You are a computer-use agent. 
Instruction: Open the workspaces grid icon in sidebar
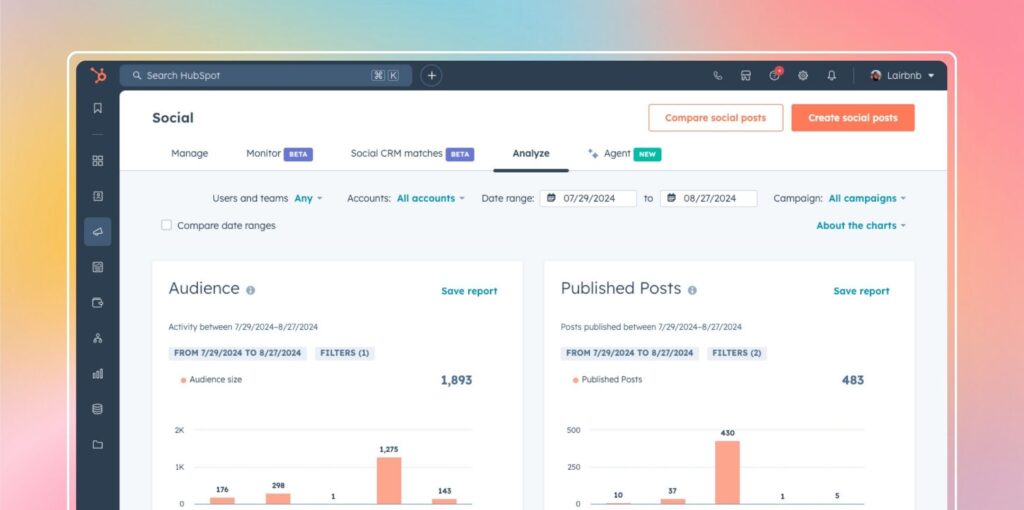[97, 161]
